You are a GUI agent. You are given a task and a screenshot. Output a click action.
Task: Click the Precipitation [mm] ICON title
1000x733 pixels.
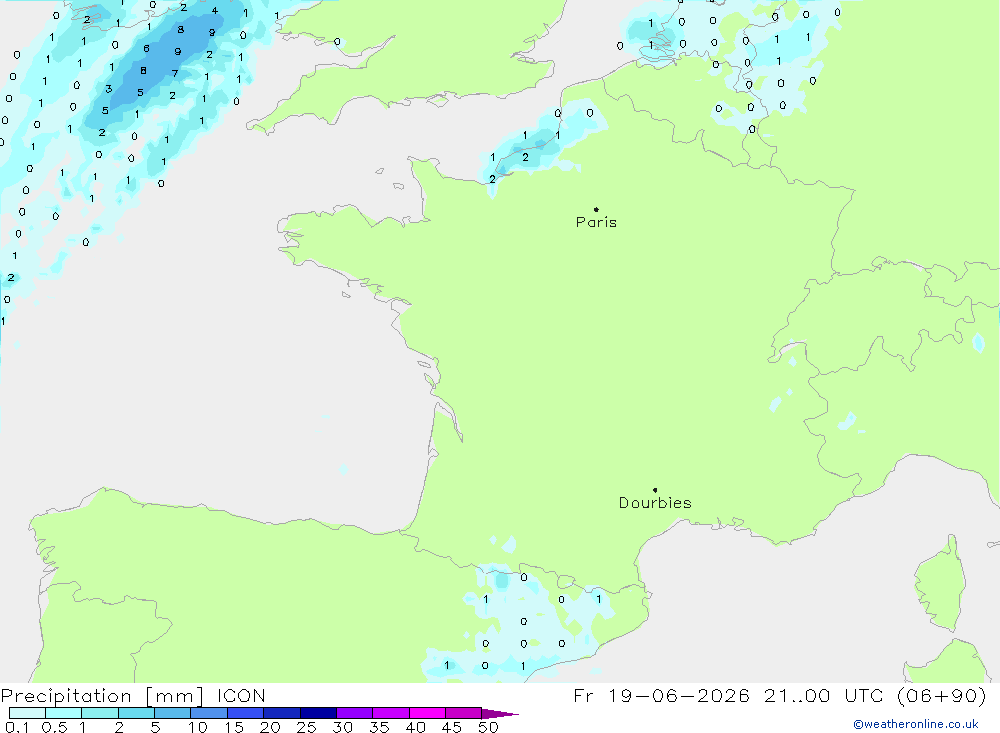click(x=133, y=695)
